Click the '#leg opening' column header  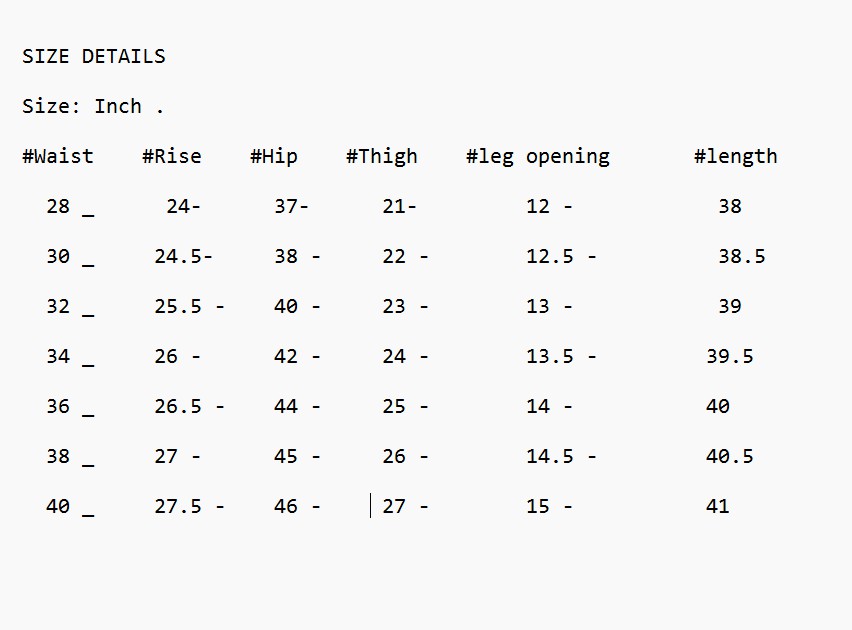[x=538, y=157]
